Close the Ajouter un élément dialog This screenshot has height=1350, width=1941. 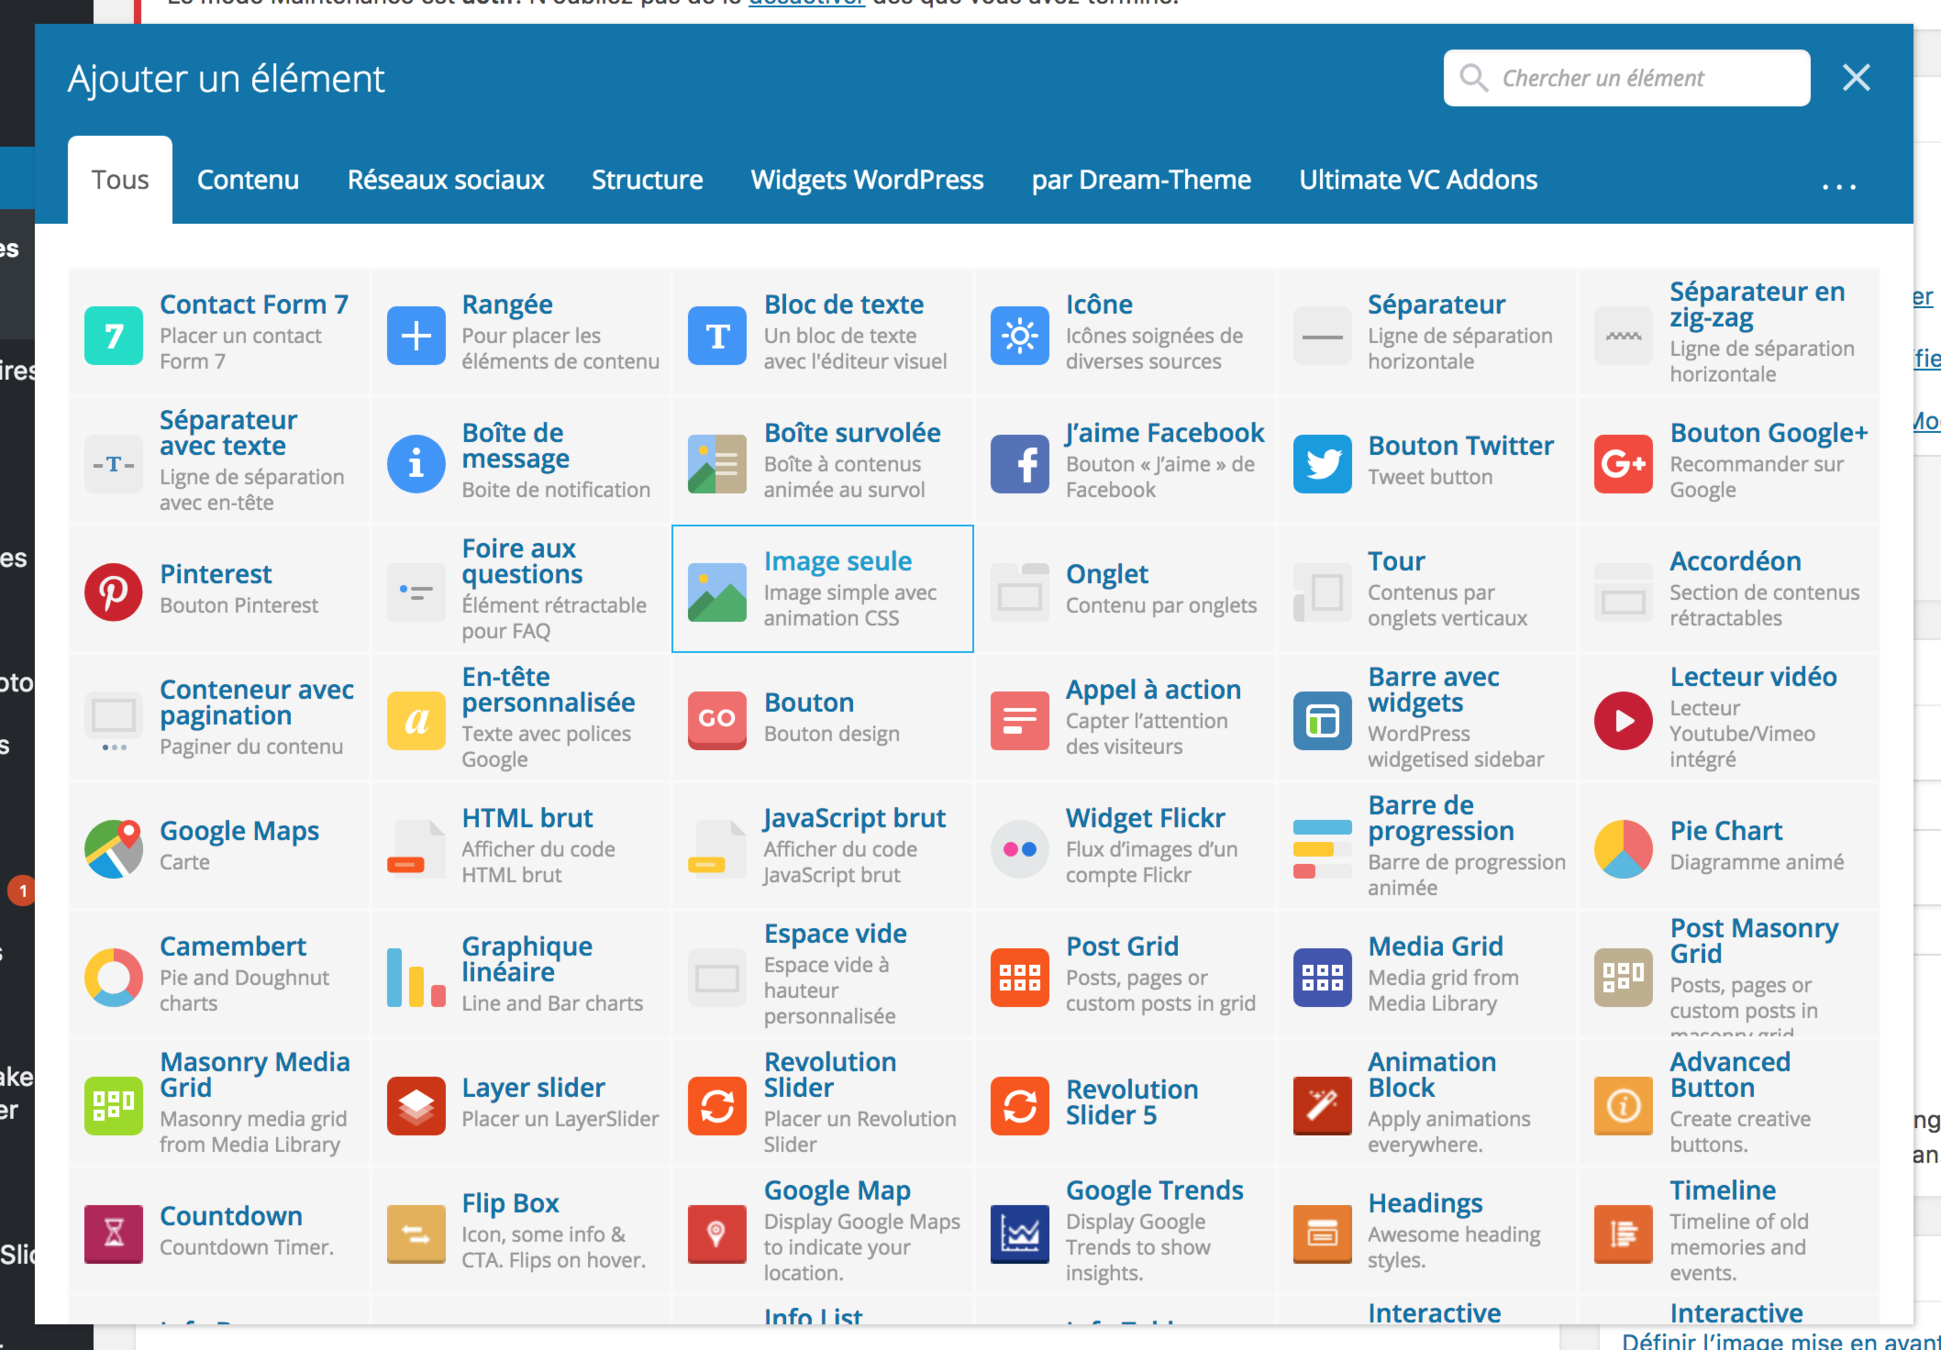point(1856,78)
